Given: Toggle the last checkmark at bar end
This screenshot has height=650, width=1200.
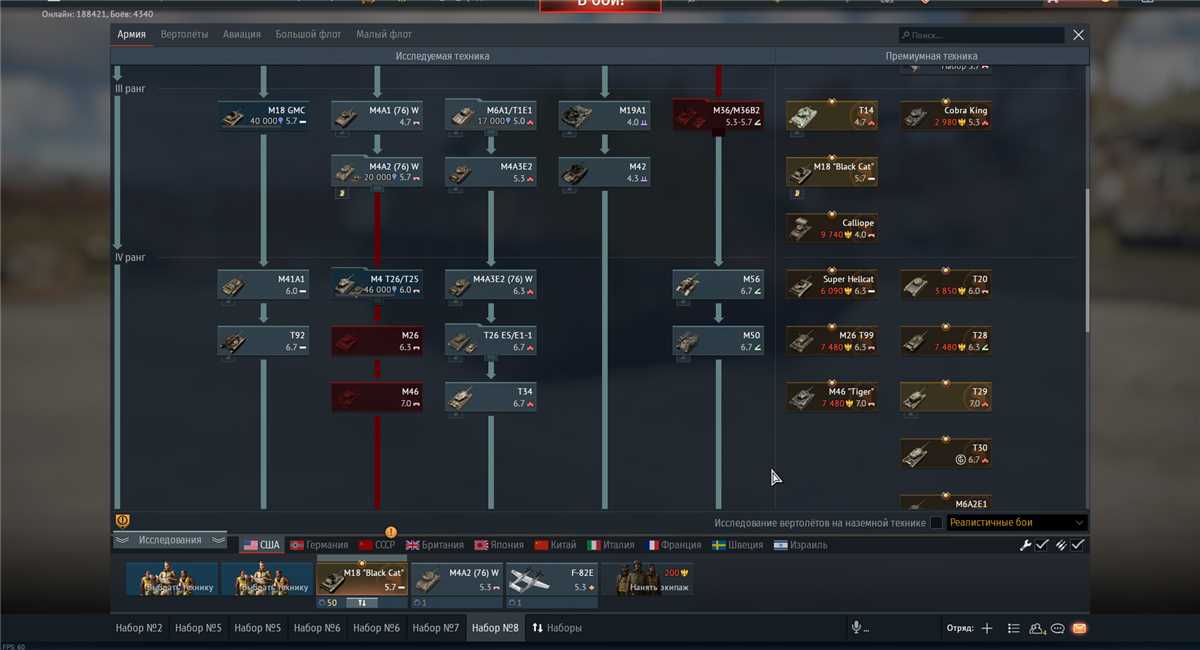Looking at the screenshot, I should click(1078, 545).
